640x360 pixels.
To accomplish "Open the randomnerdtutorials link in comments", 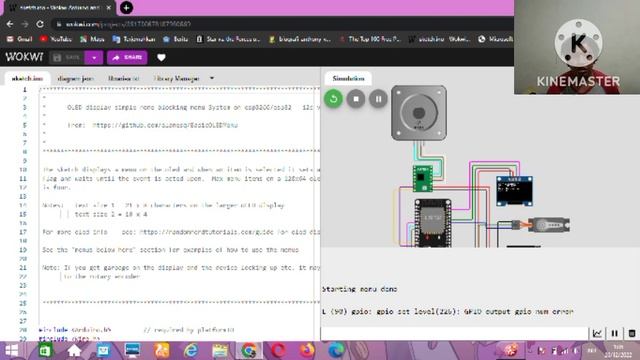I will coord(229,232).
